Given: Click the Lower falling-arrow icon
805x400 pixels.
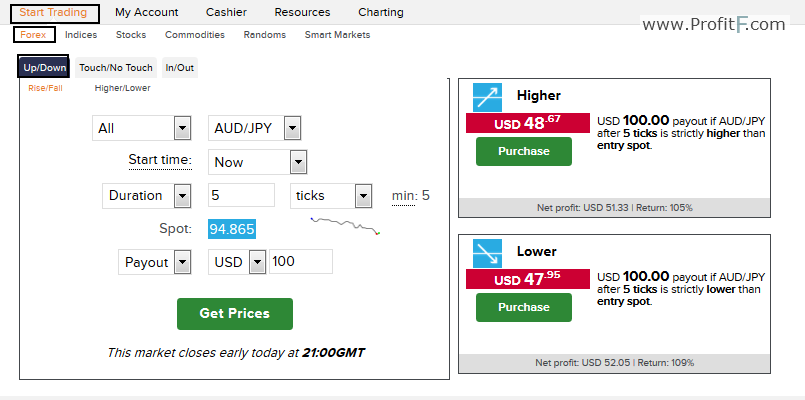Looking at the screenshot, I should pyautogui.click(x=487, y=254).
